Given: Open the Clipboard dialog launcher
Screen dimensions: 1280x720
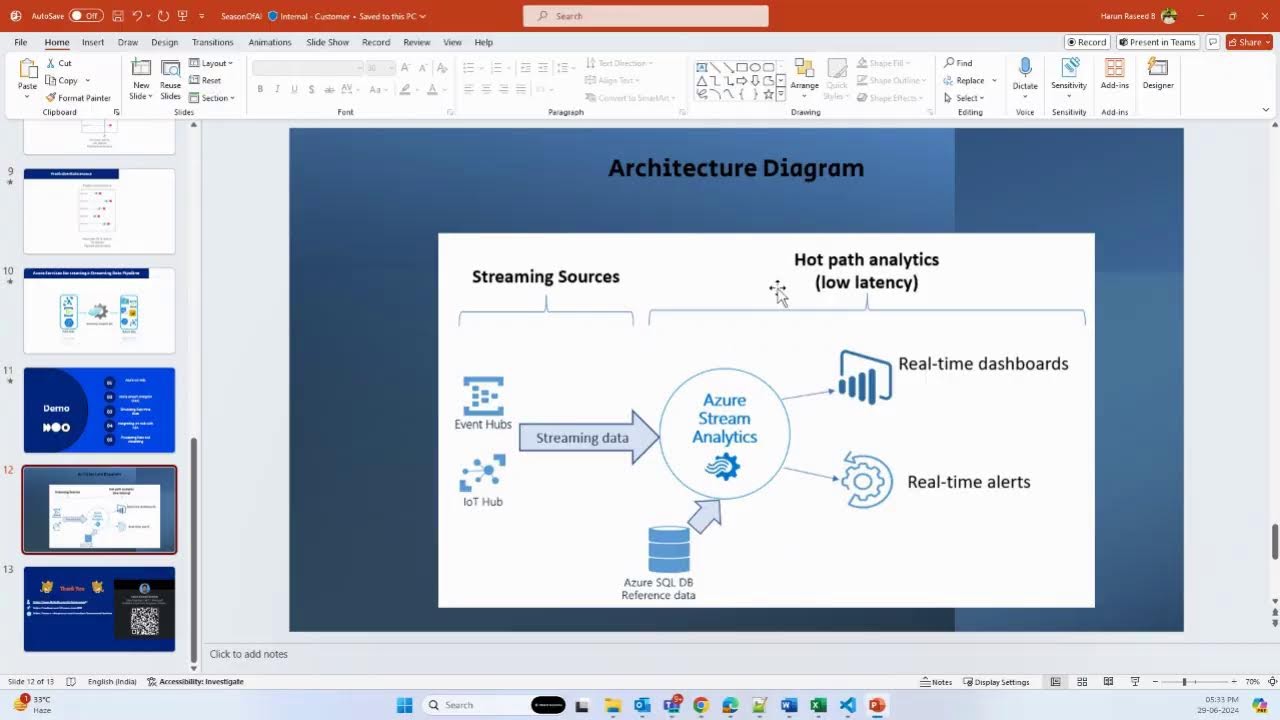Looking at the screenshot, I should [x=116, y=112].
